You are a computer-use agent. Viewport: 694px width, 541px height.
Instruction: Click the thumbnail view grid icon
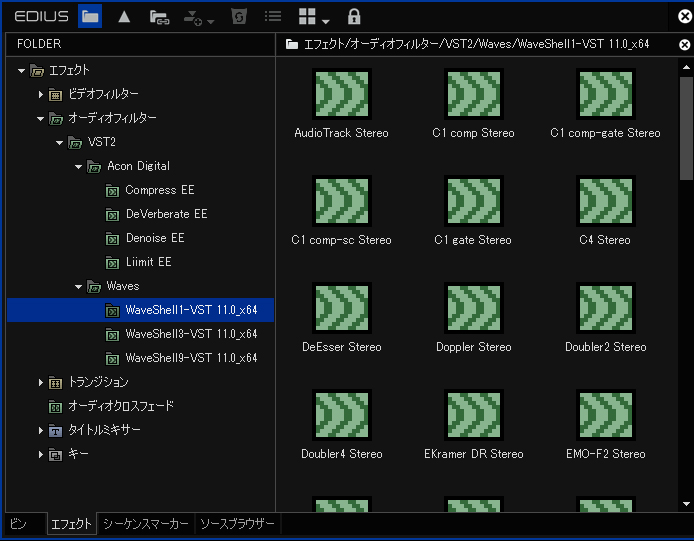click(x=307, y=16)
